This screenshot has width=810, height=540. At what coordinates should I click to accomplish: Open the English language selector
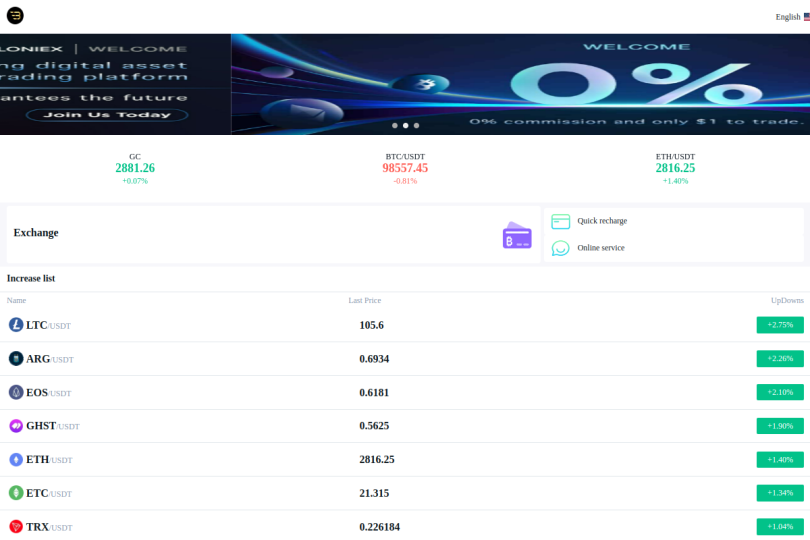pos(792,17)
